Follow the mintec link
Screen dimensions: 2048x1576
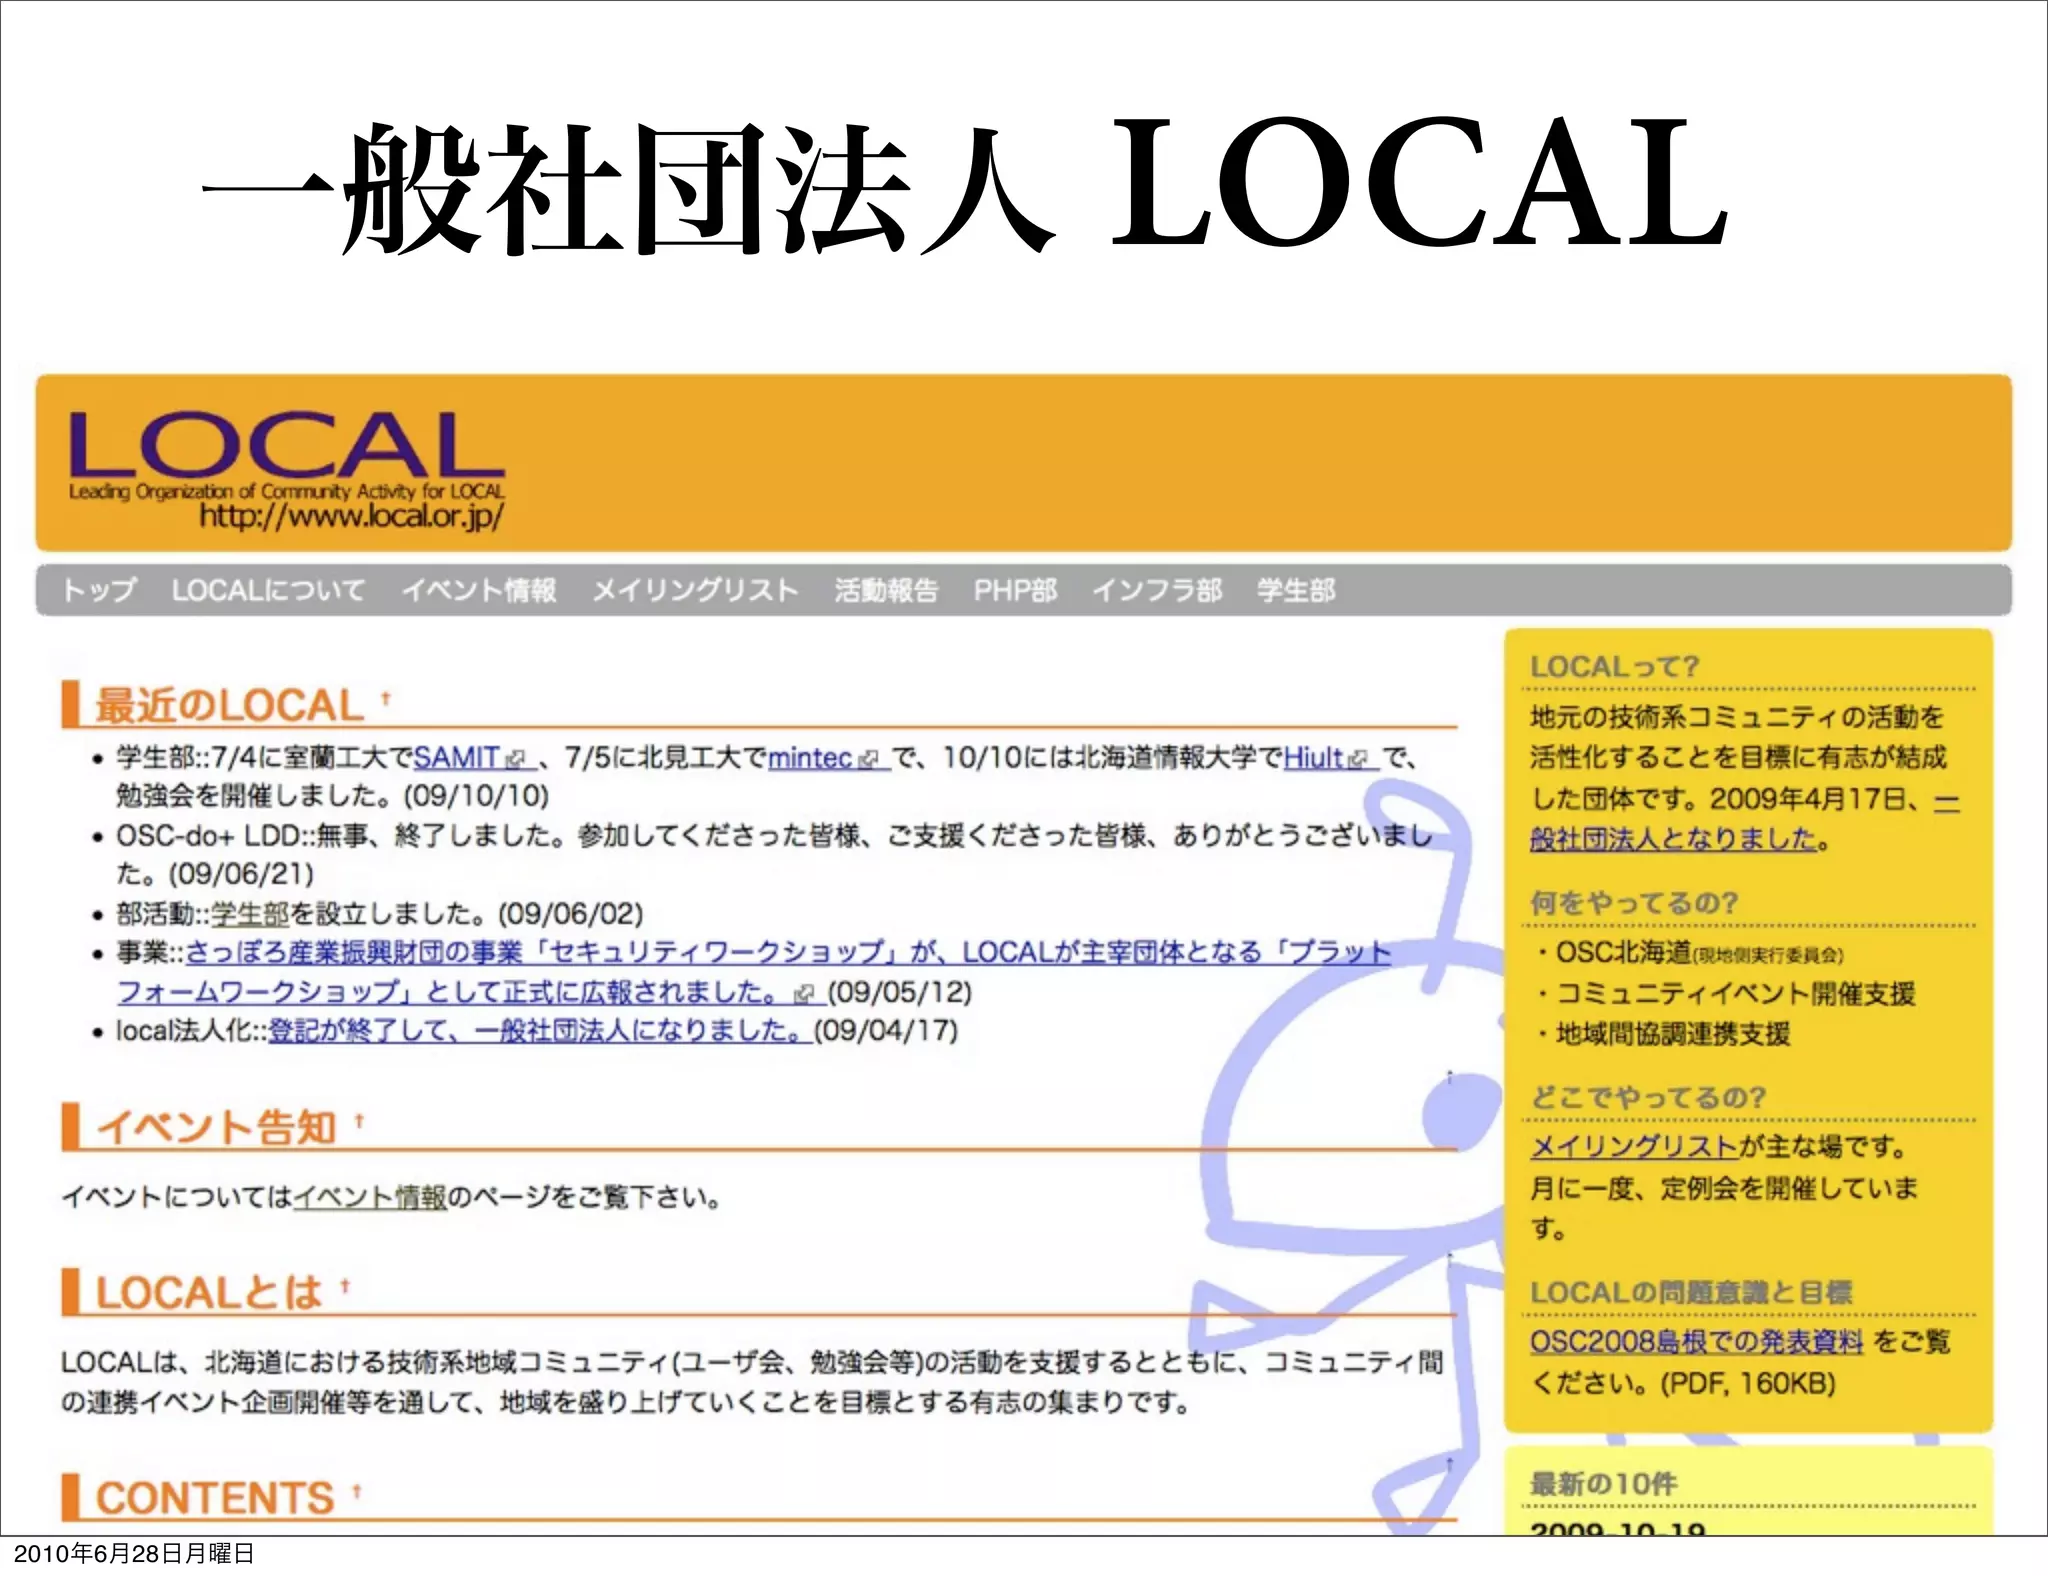pos(810,758)
